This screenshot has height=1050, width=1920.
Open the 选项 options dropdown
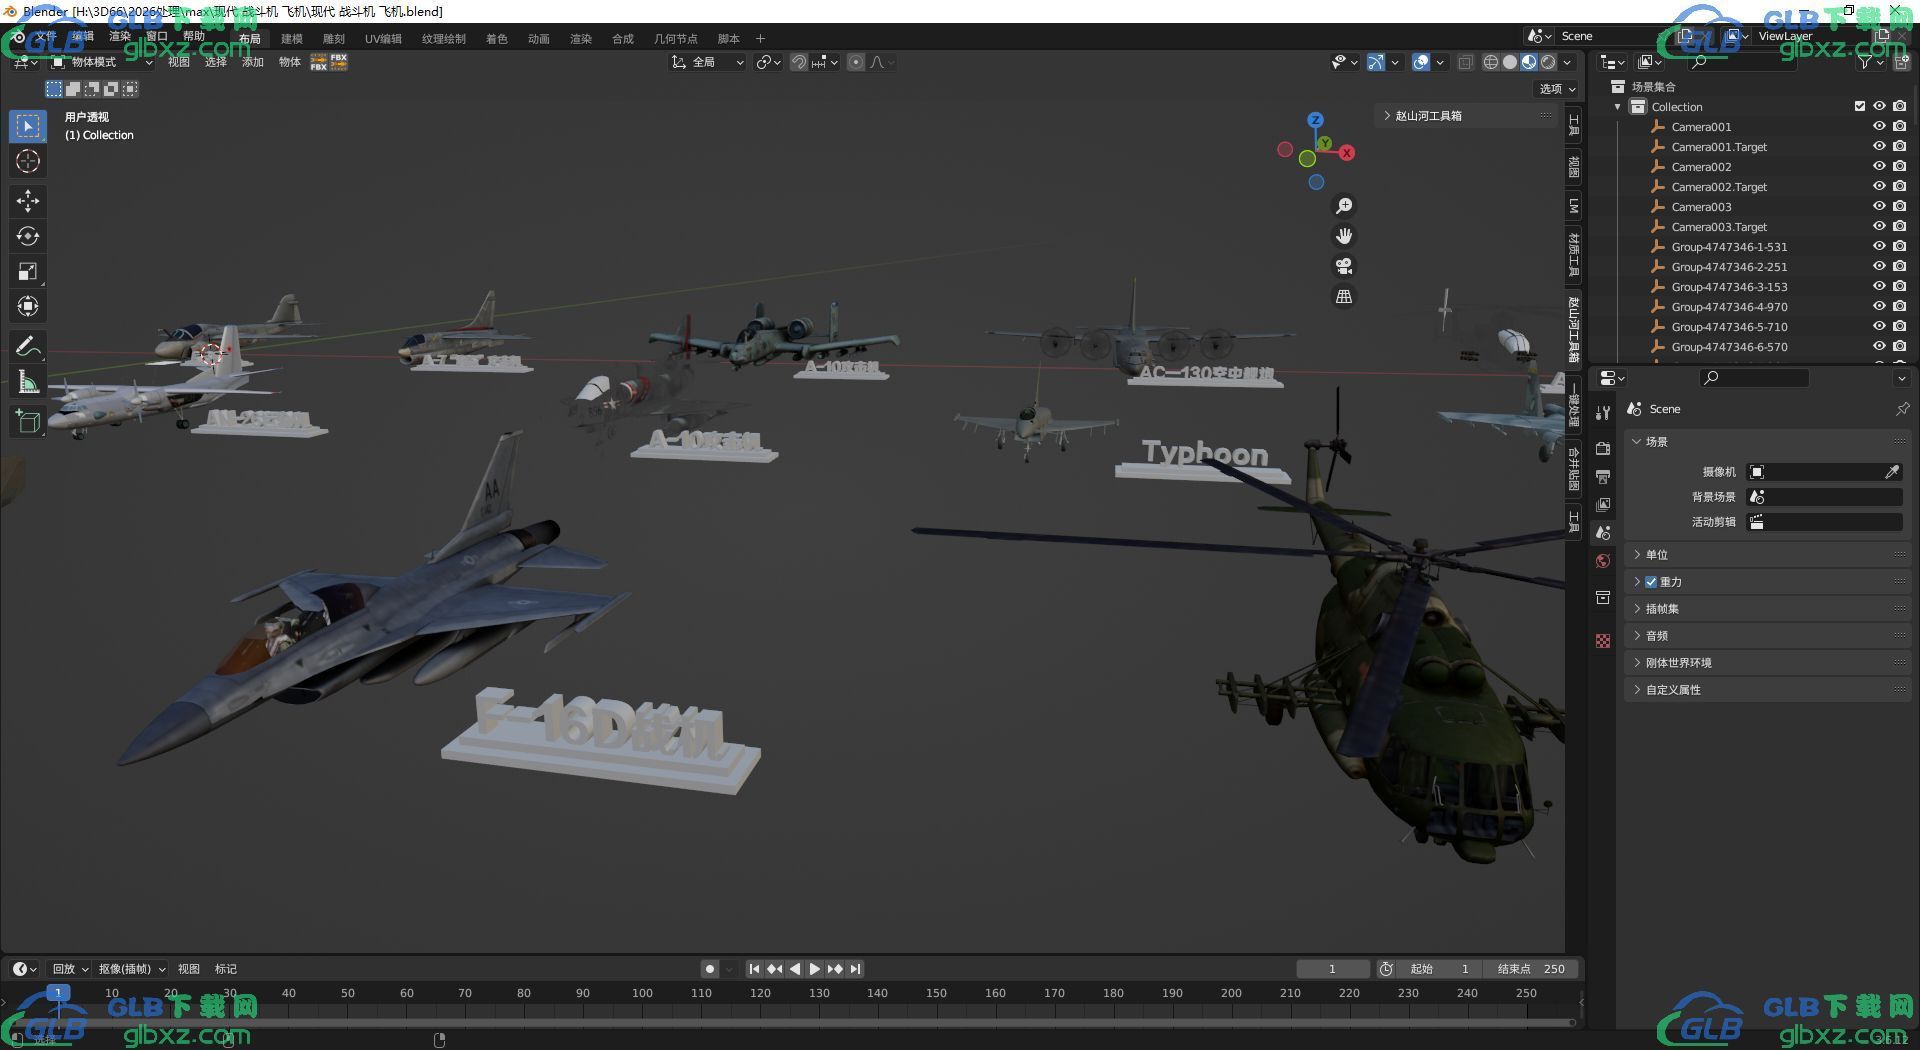[1556, 89]
